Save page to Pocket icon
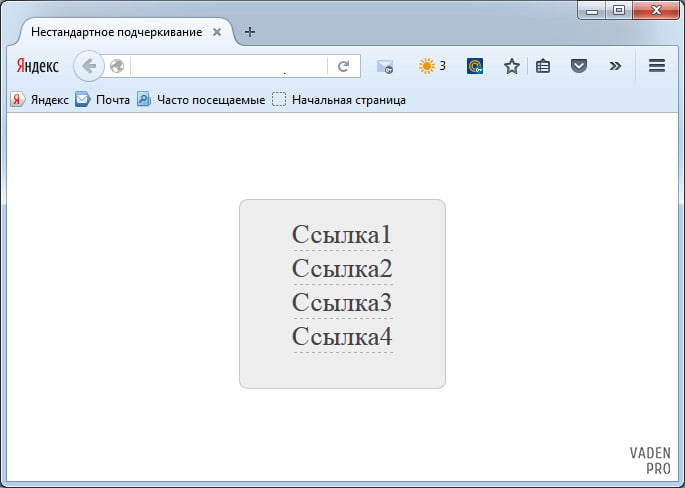Image resolution: width=685 pixels, height=488 pixels. coord(579,66)
